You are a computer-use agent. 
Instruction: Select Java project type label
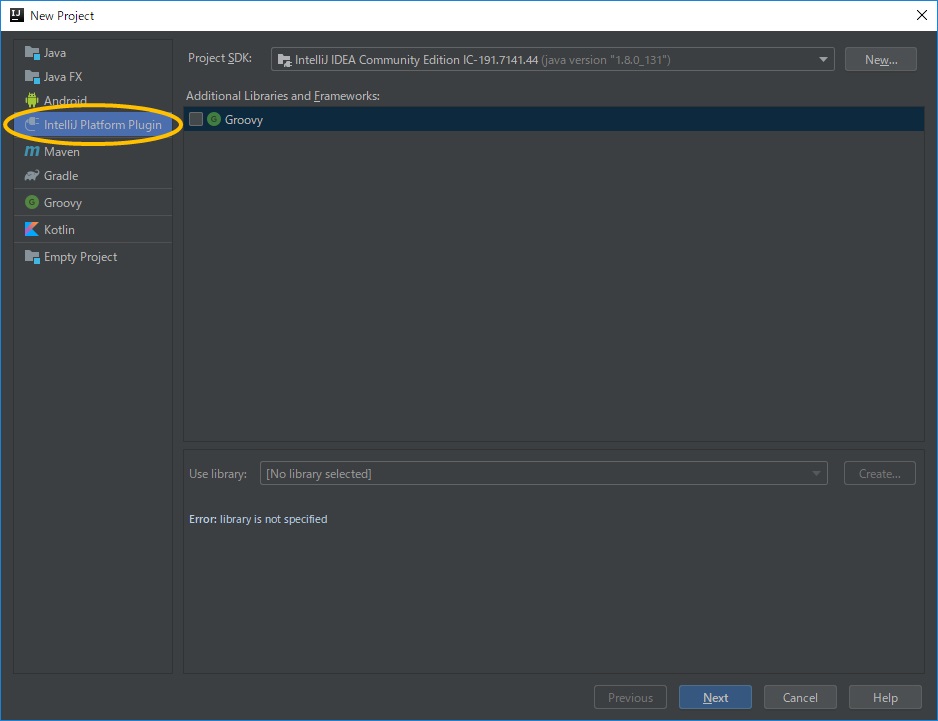[54, 53]
